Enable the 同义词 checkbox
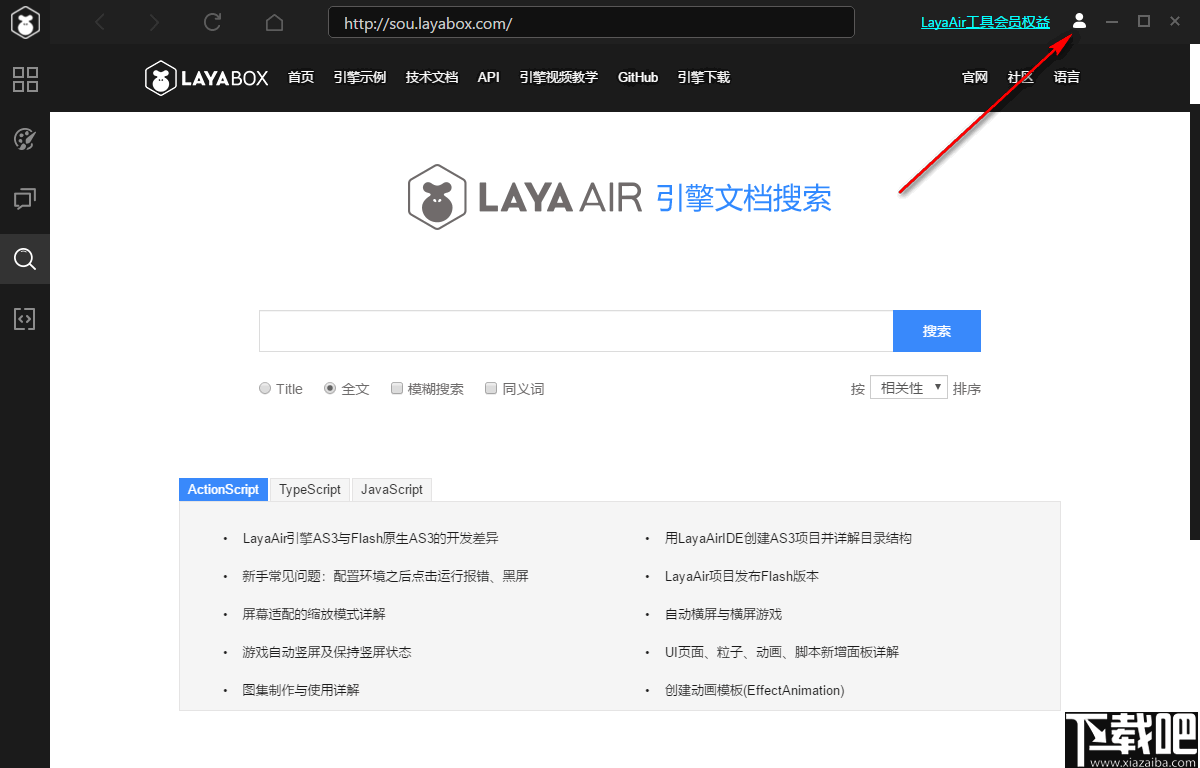The height and width of the screenshot is (768, 1200). pyautogui.click(x=491, y=388)
